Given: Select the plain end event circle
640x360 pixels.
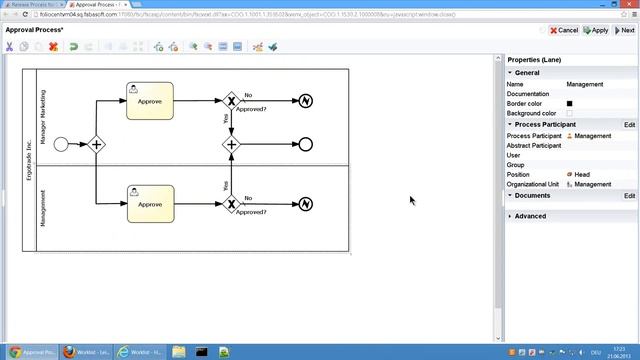Looking at the screenshot, I should (306, 144).
